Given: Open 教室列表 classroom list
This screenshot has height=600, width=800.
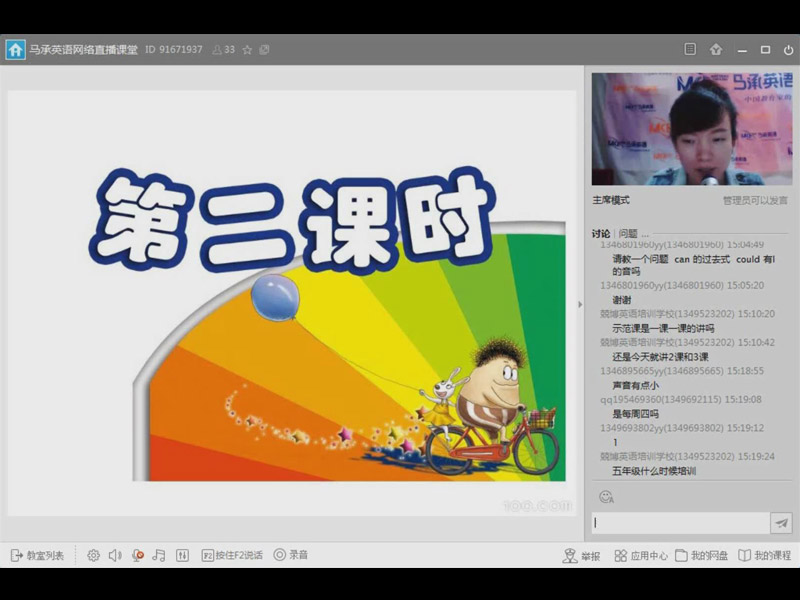Looking at the screenshot, I should click(37, 555).
